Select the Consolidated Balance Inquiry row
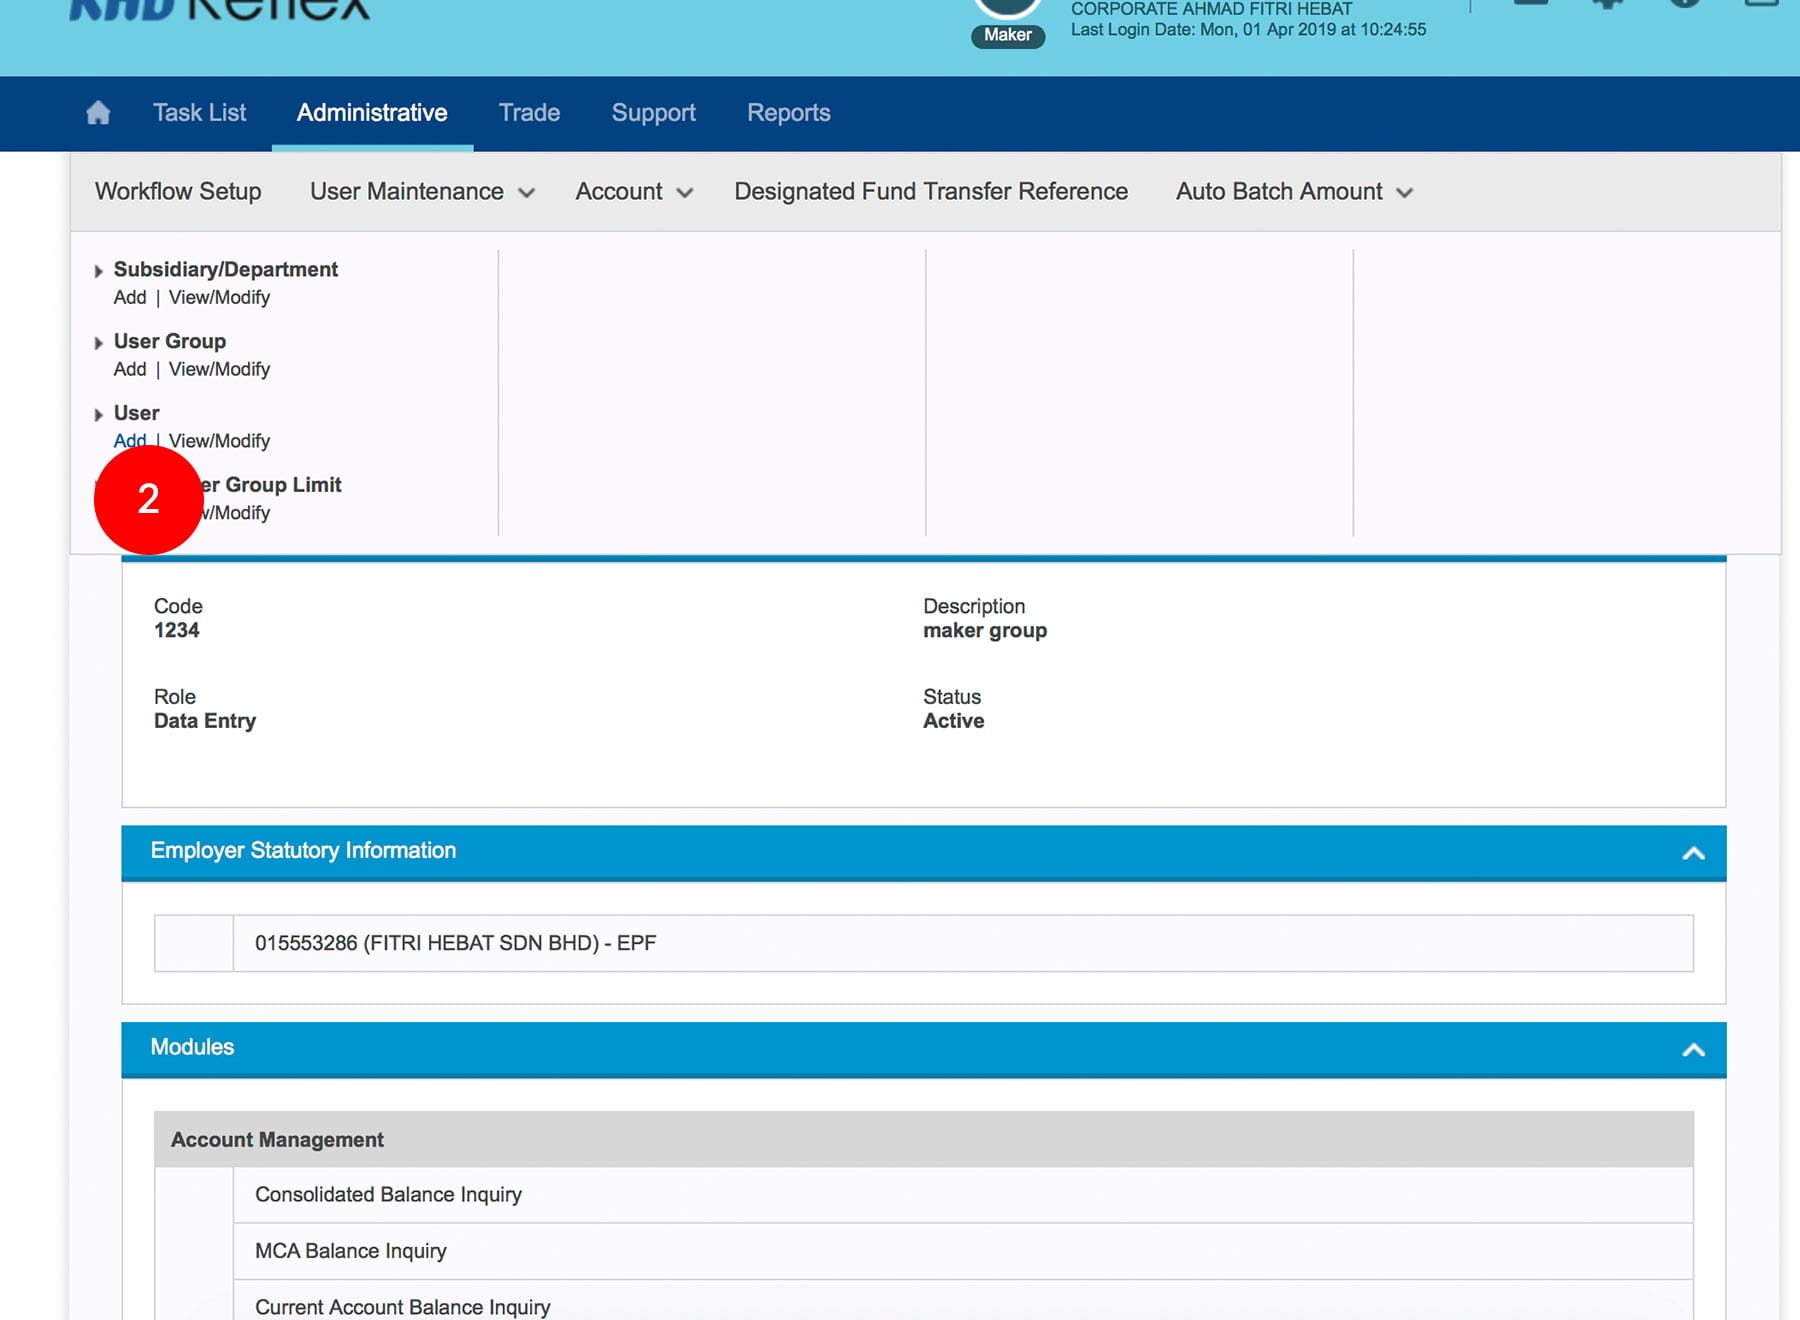 pyautogui.click(x=388, y=1195)
